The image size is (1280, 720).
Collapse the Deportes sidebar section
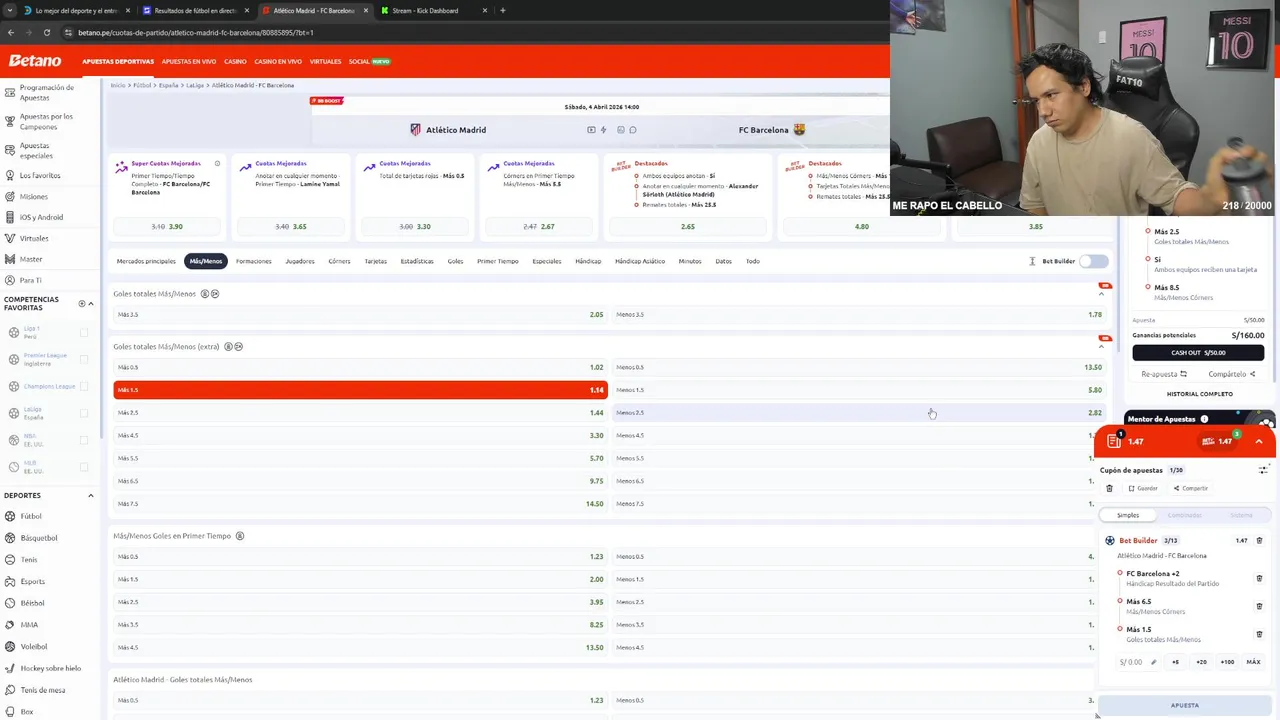coord(91,496)
